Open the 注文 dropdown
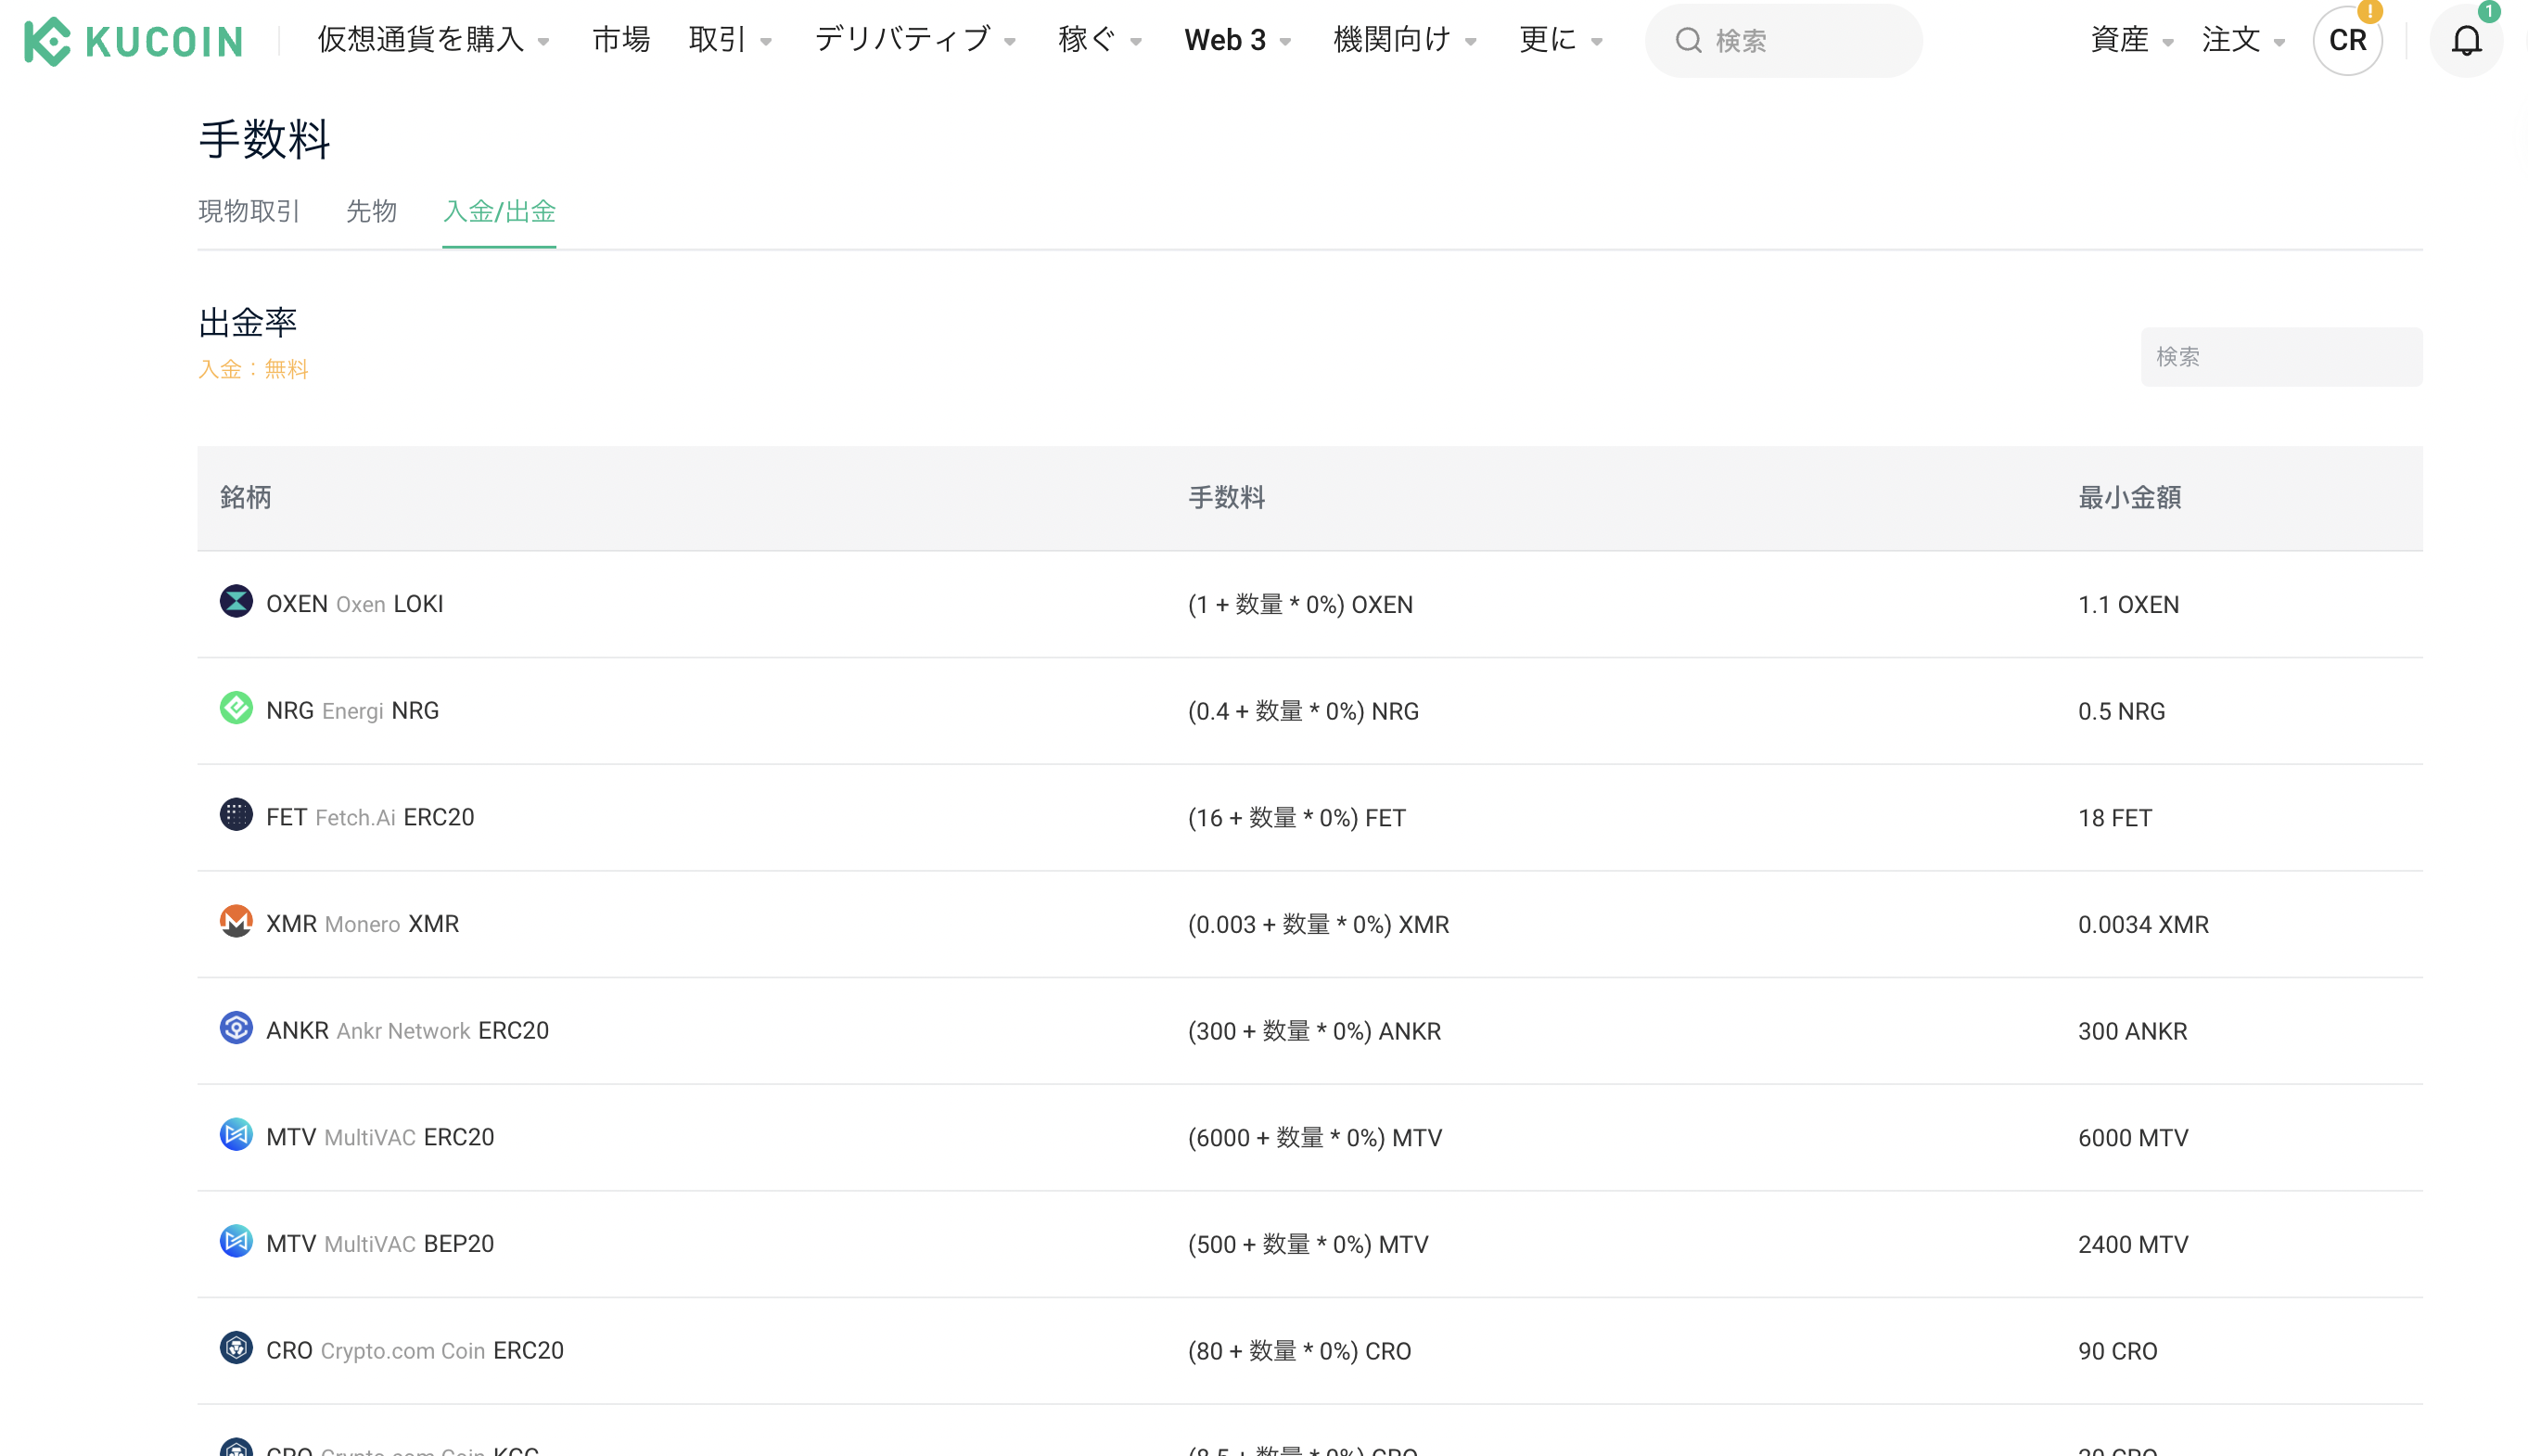Viewport: 2528px width, 1456px height. pyautogui.click(x=2242, y=40)
